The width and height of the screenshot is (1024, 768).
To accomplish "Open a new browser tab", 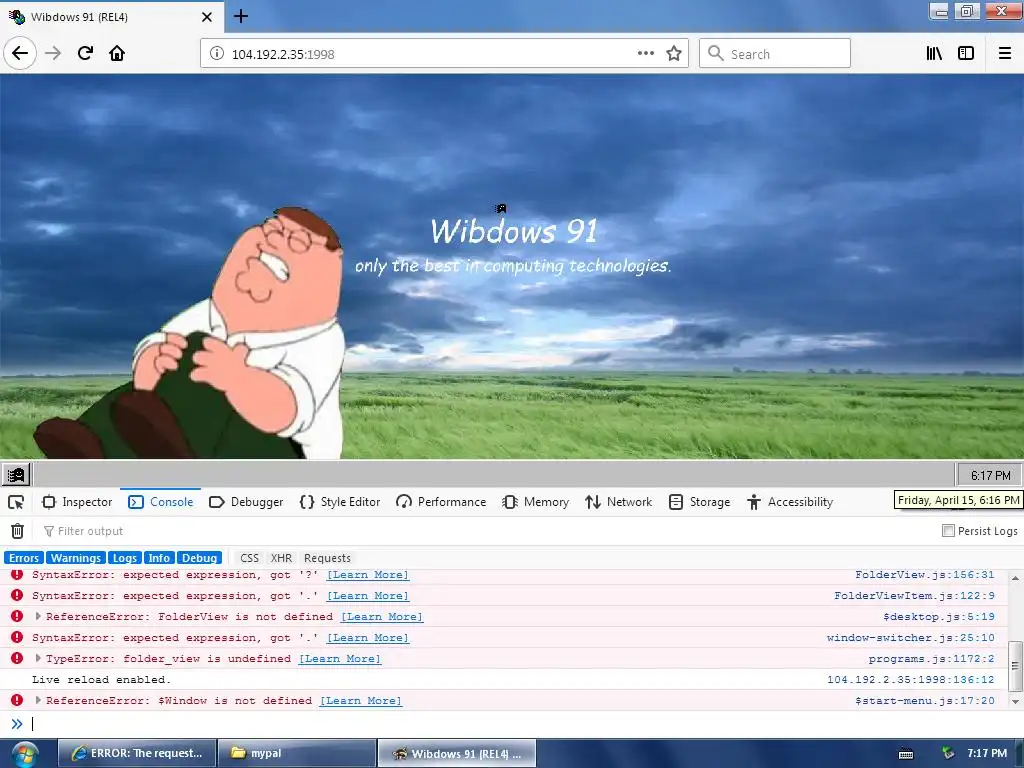I will pyautogui.click(x=240, y=16).
